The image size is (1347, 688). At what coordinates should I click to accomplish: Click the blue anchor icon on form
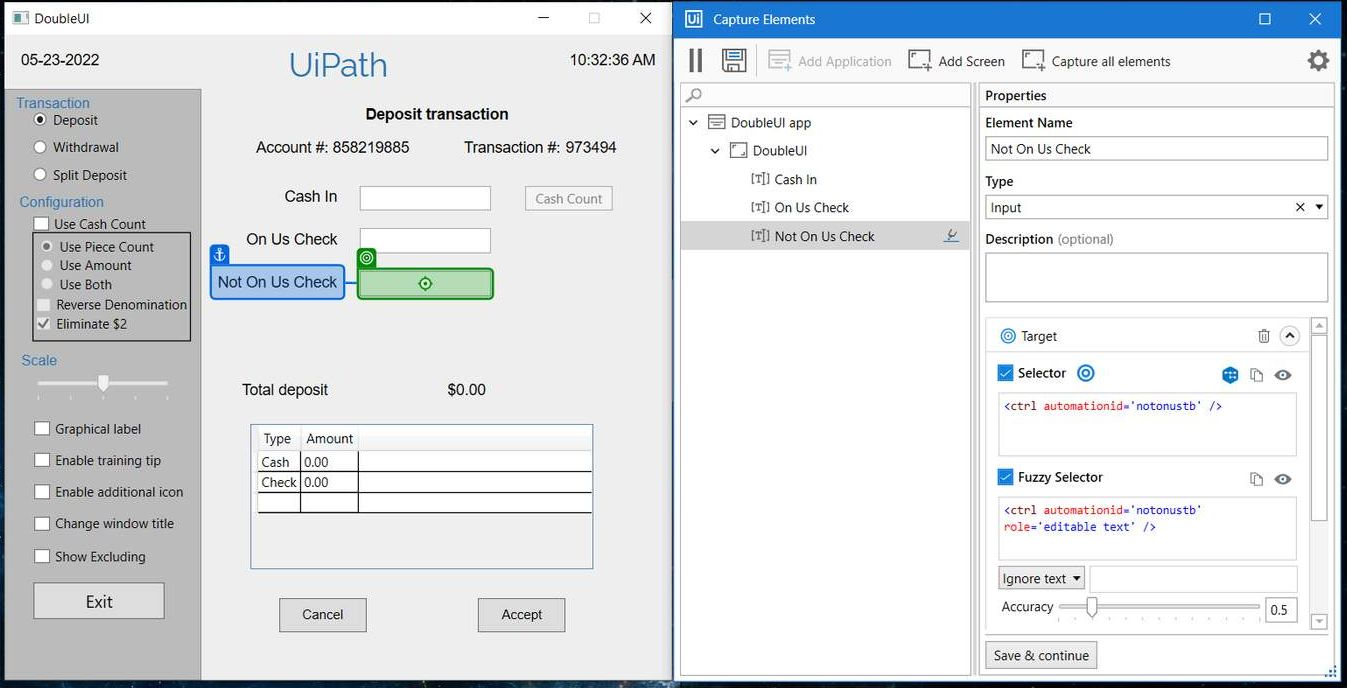[x=221, y=255]
